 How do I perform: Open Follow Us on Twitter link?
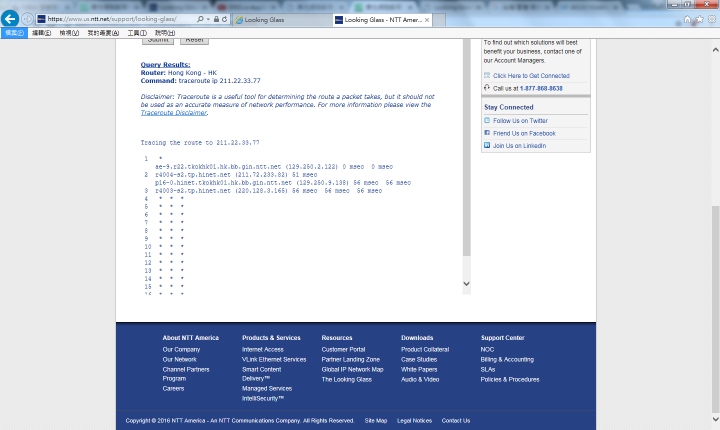tap(520, 121)
